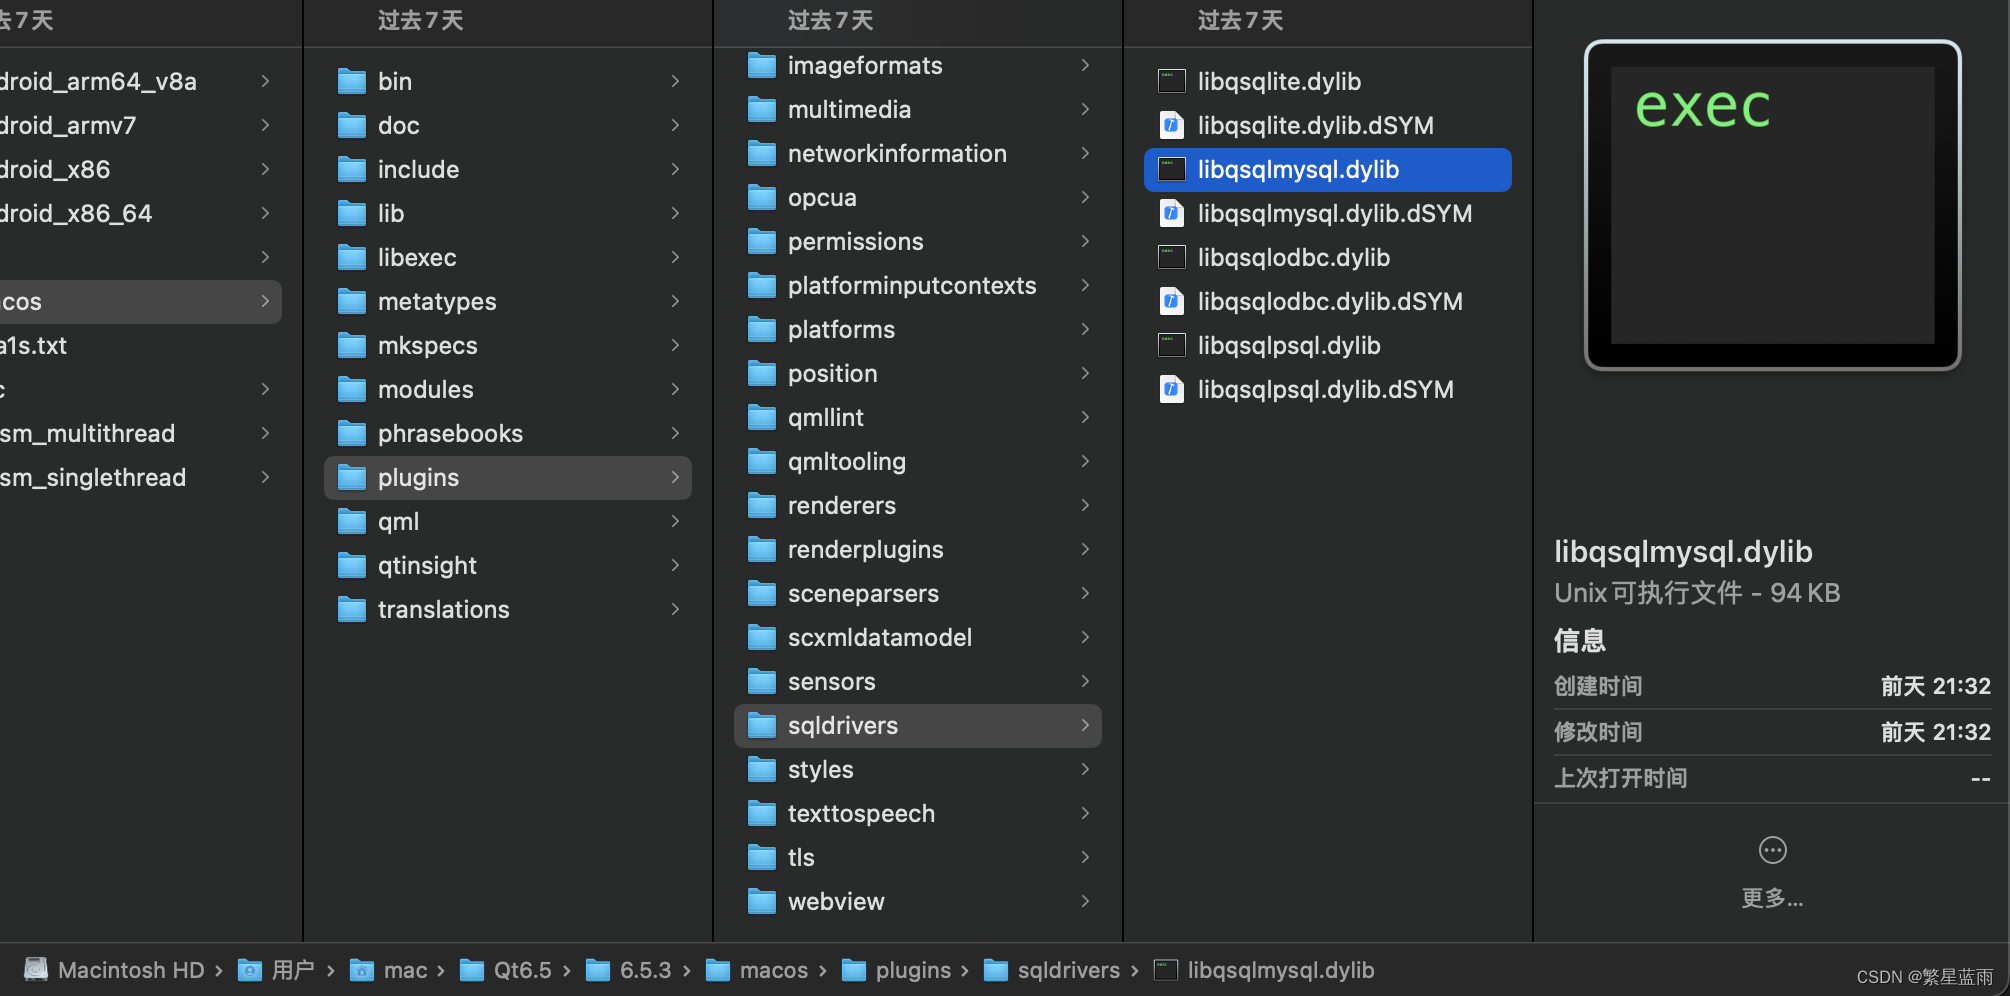2010x996 pixels.
Task: Open the texttospeech plugins folder
Action: coord(861,813)
